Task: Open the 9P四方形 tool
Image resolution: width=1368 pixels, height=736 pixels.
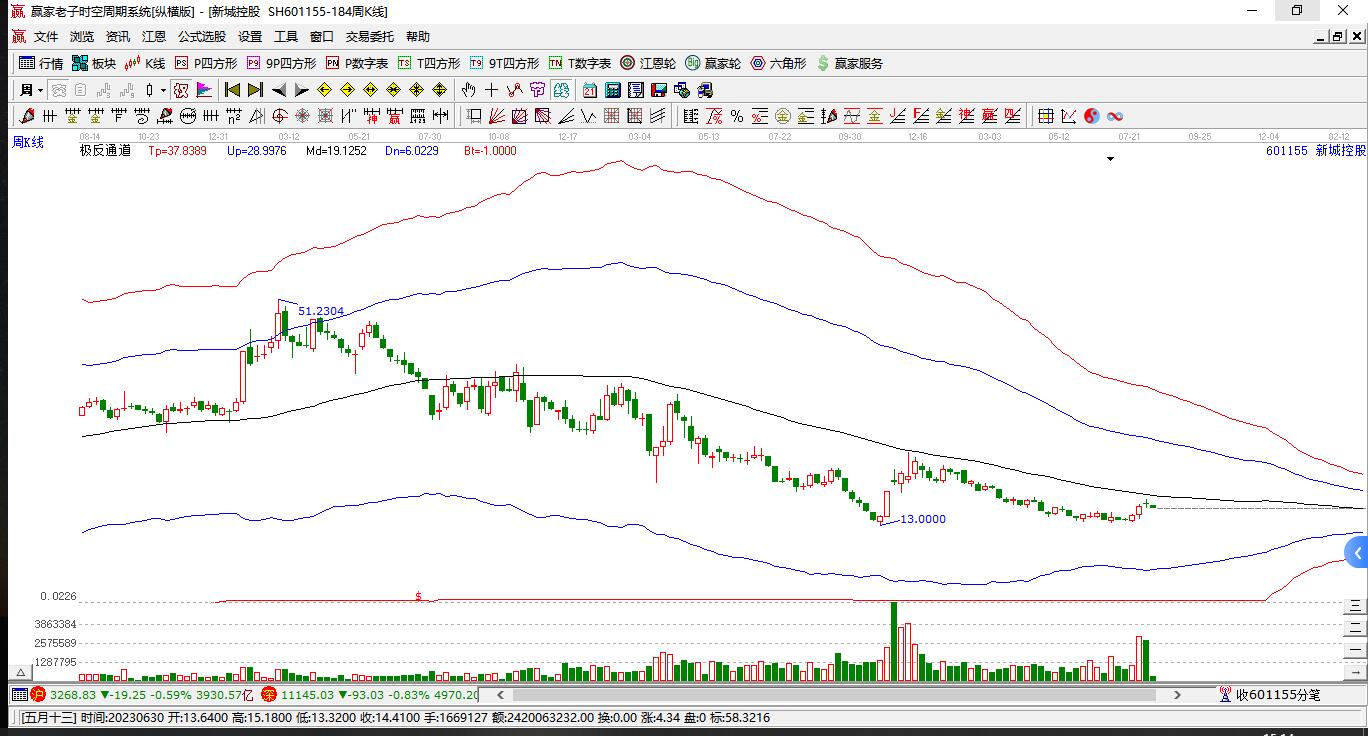Action: tap(280, 63)
